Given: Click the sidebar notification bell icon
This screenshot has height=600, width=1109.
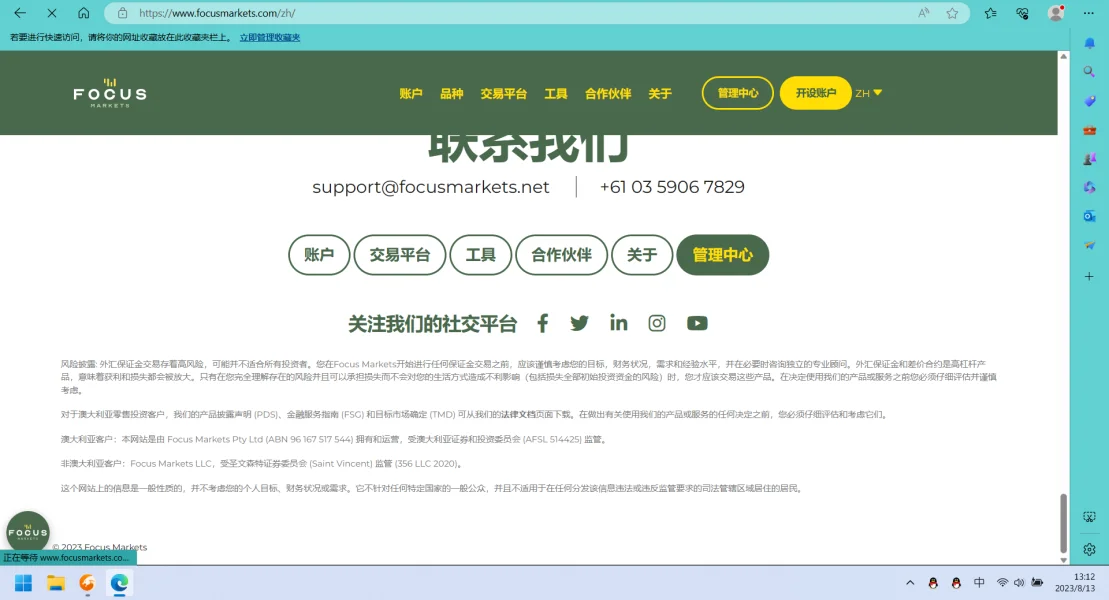Looking at the screenshot, I should tap(1089, 43).
